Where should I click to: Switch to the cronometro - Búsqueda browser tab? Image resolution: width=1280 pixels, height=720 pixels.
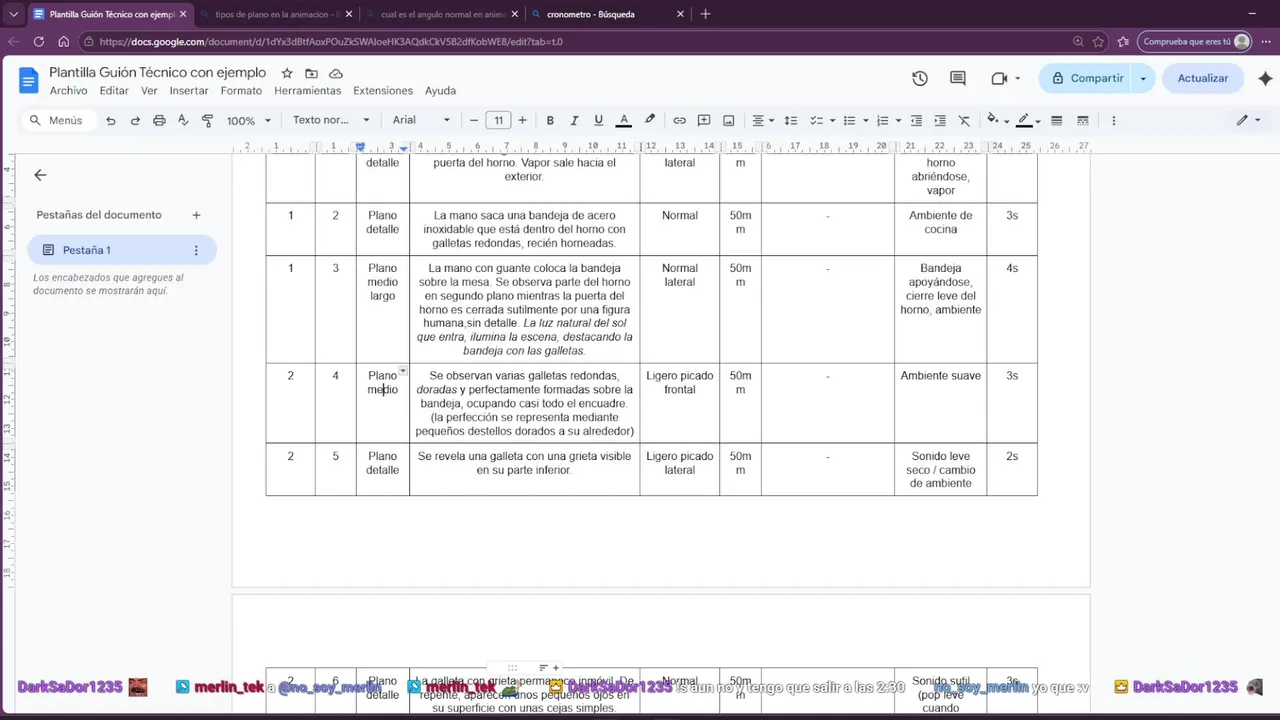pos(607,14)
